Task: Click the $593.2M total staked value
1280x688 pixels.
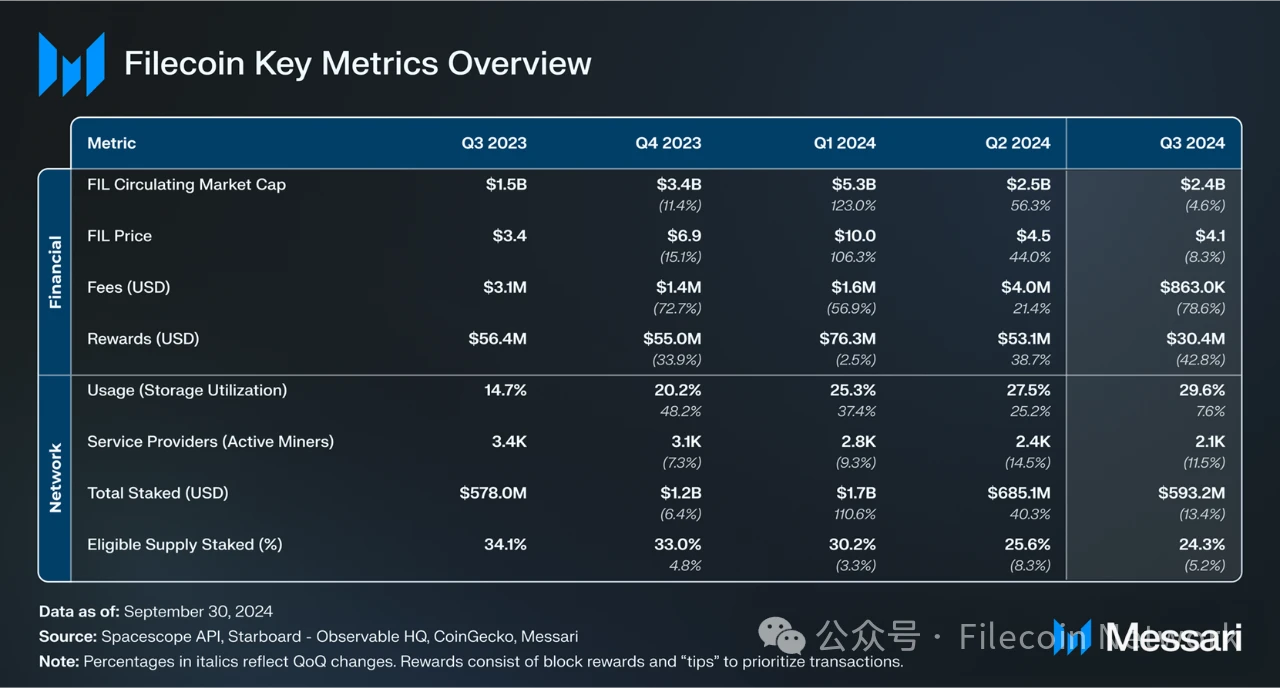Action: click(1191, 493)
